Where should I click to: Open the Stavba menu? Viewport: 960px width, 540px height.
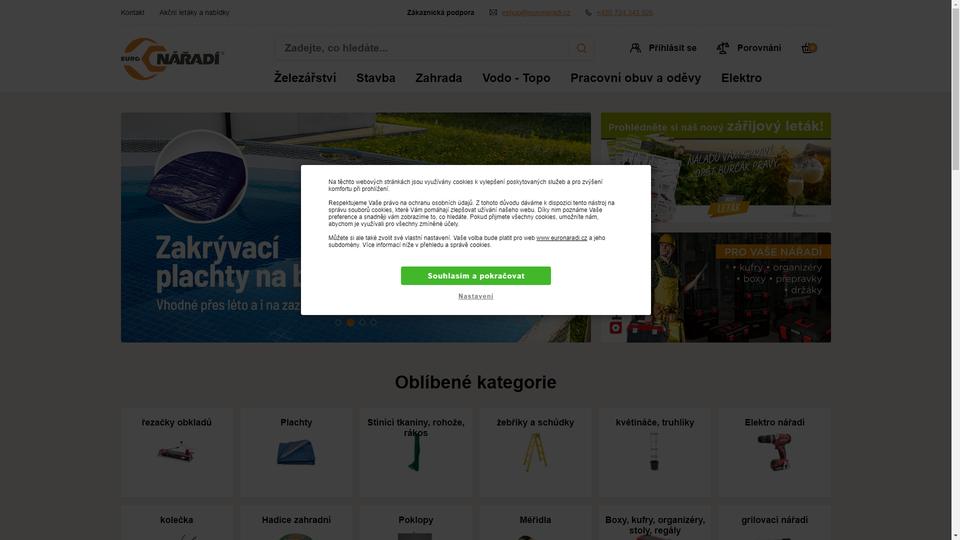[376, 78]
